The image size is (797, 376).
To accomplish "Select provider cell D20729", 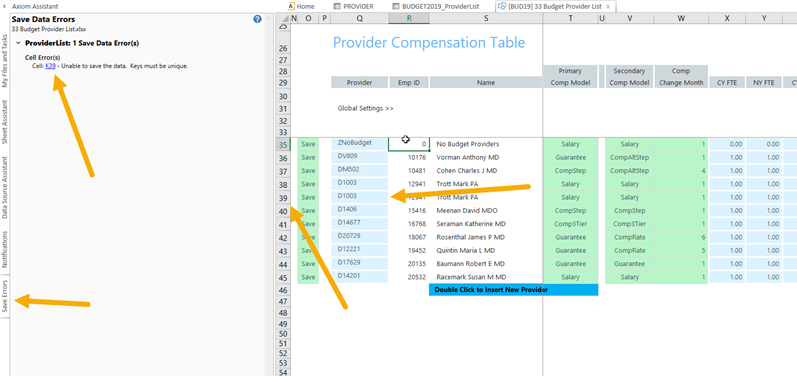I will 359,236.
